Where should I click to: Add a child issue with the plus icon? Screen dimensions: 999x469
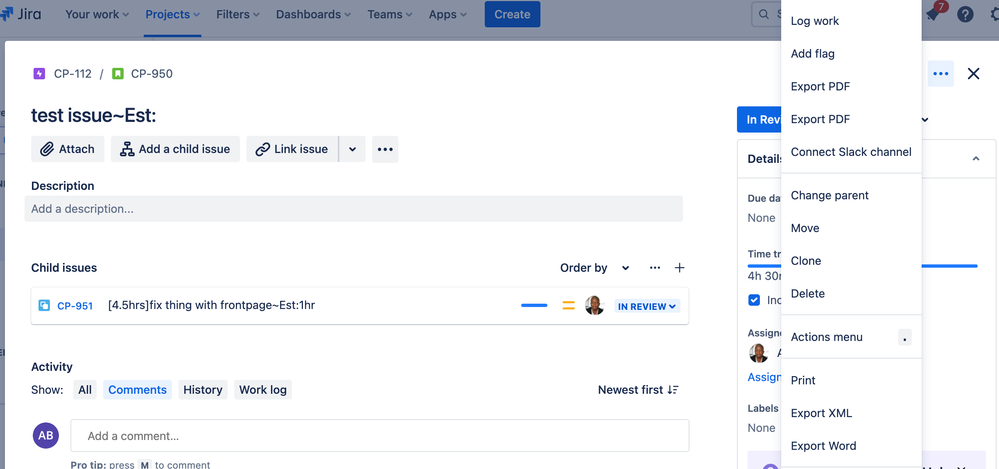pyautogui.click(x=679, y=268)
